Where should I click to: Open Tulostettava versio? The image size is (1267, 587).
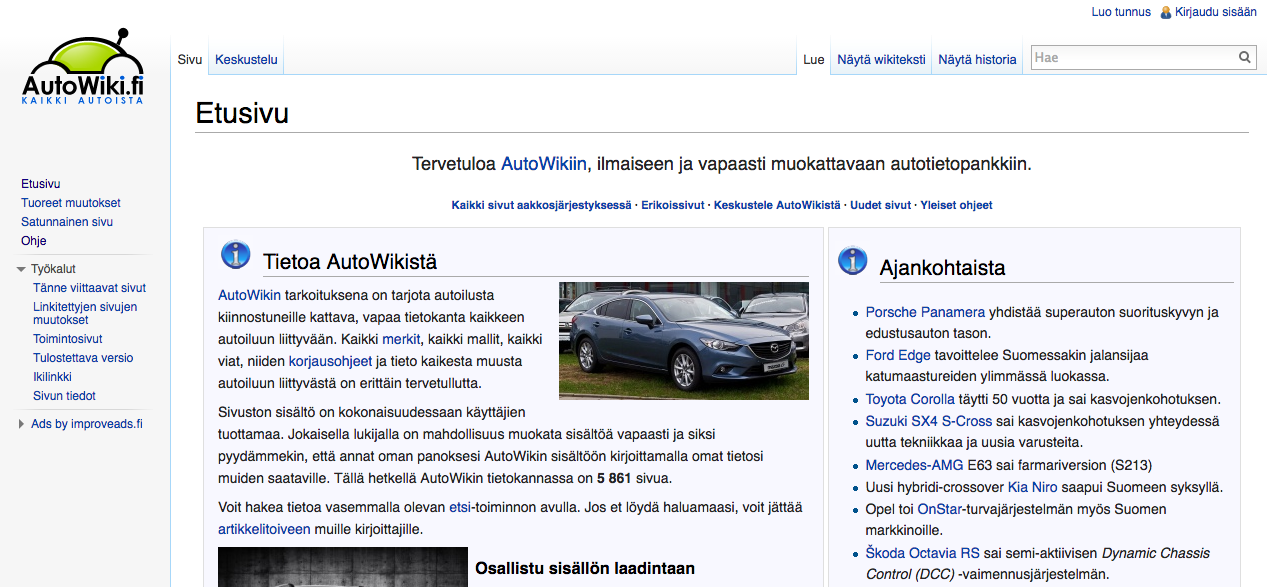pos(83,358)
